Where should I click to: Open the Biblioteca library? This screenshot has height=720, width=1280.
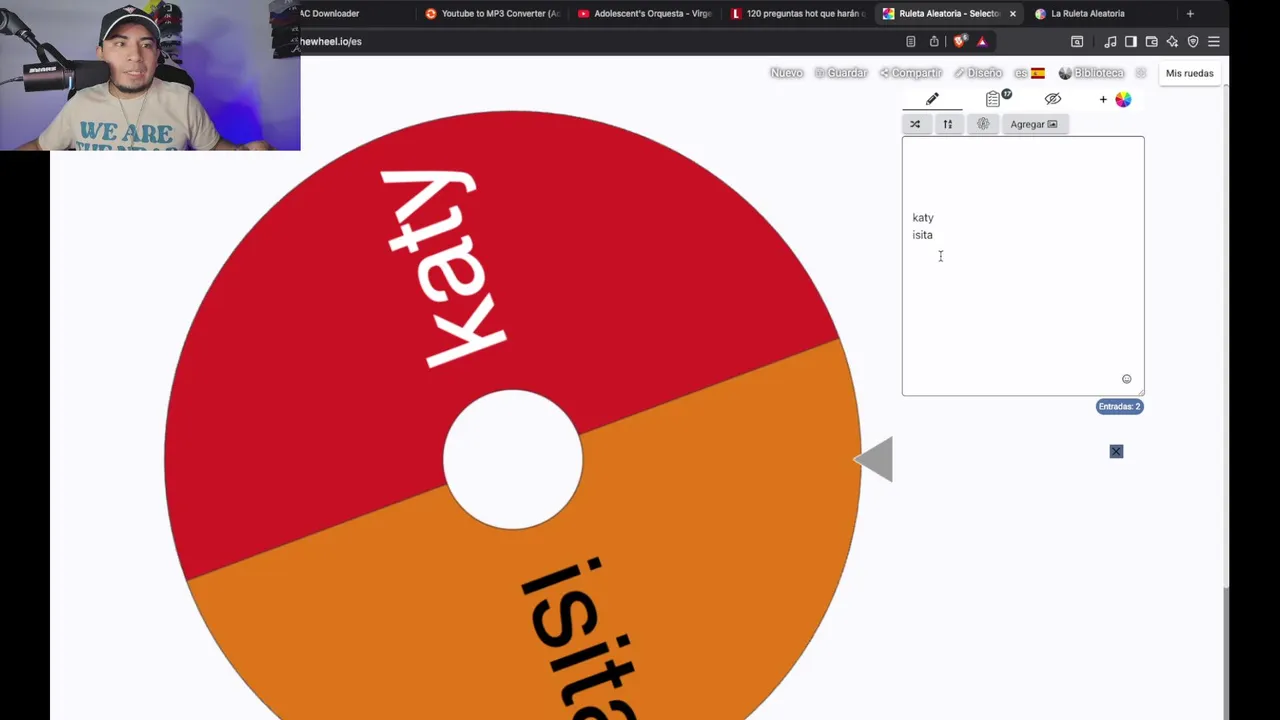tap(1092, 73)
